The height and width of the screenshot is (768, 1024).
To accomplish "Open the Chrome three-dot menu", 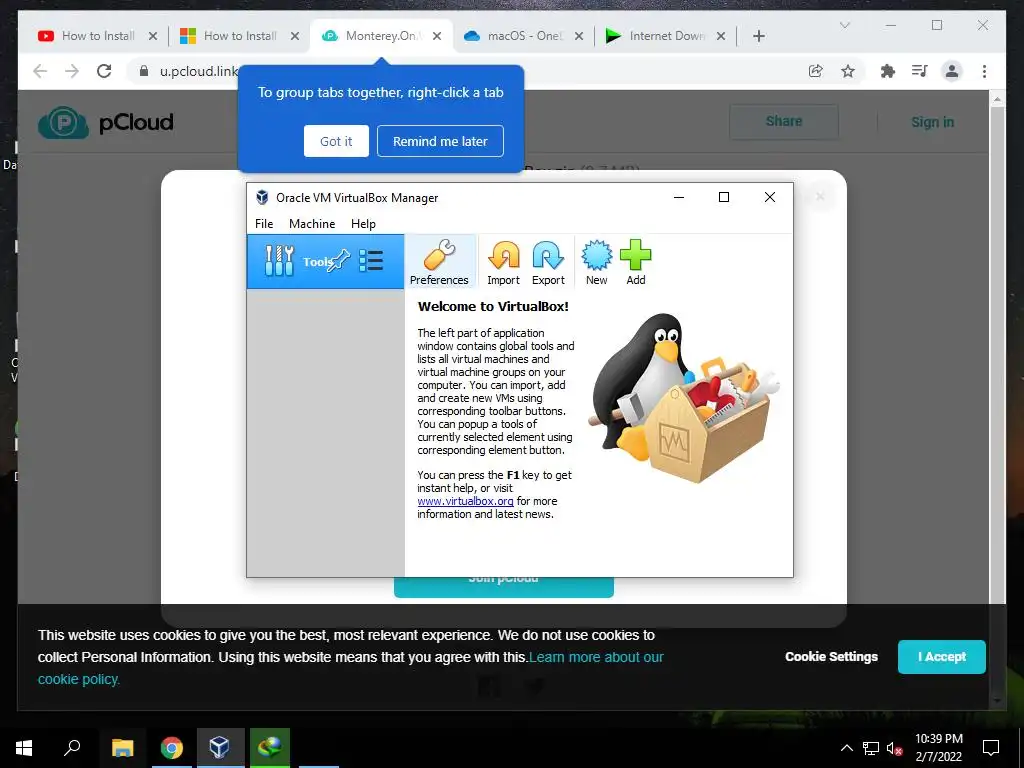I will click(x=984, y=71).
